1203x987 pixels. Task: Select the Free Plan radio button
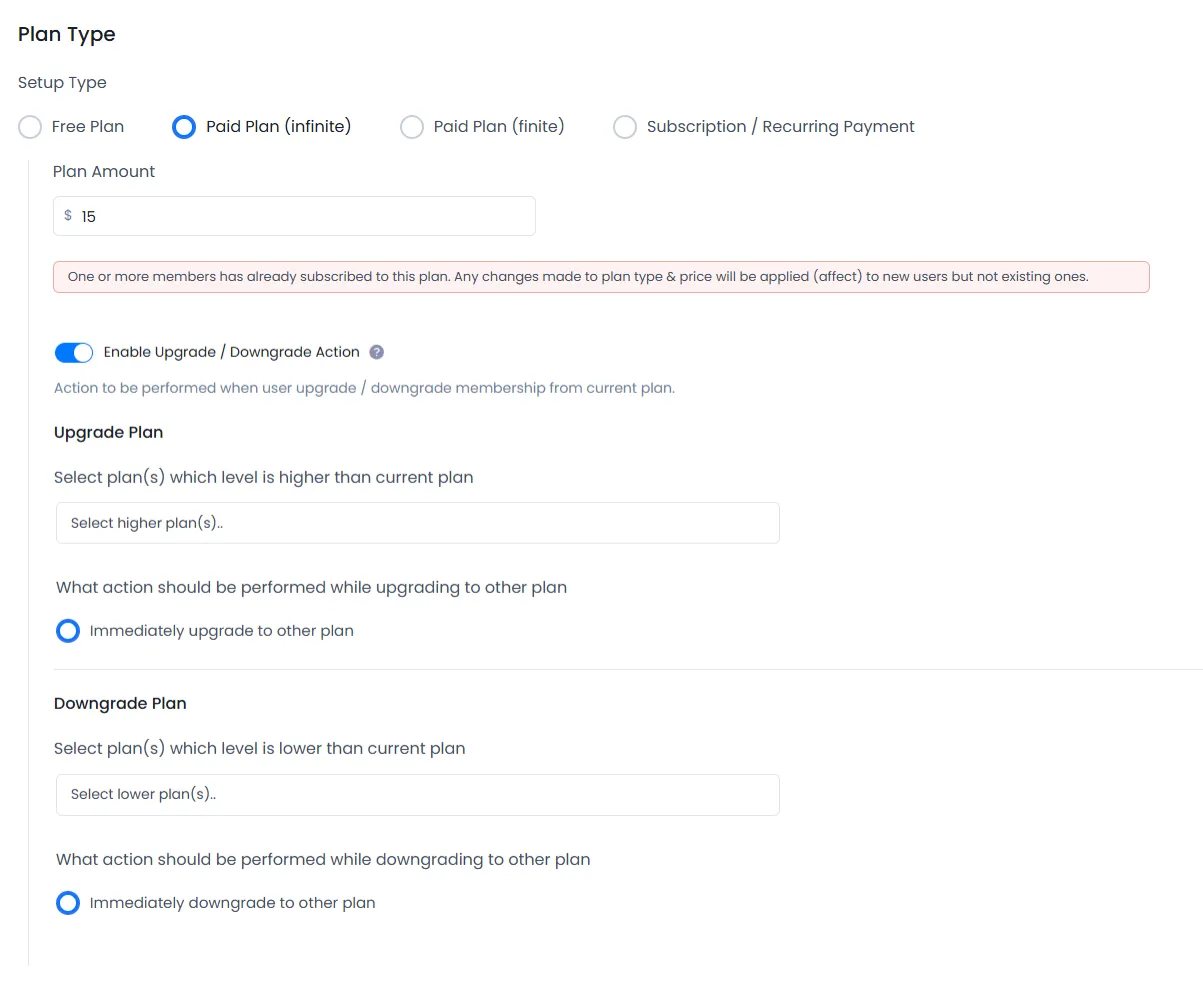pyautogui.click(x=31, y=127)
